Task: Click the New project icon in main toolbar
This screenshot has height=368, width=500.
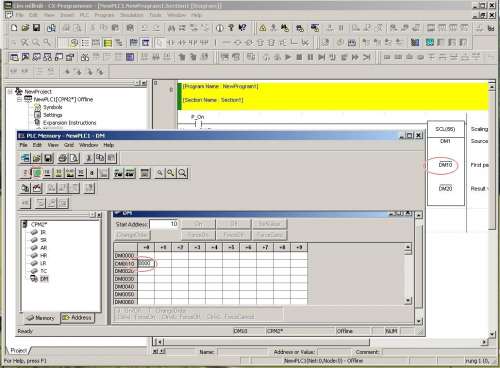Action: point(14,28)
